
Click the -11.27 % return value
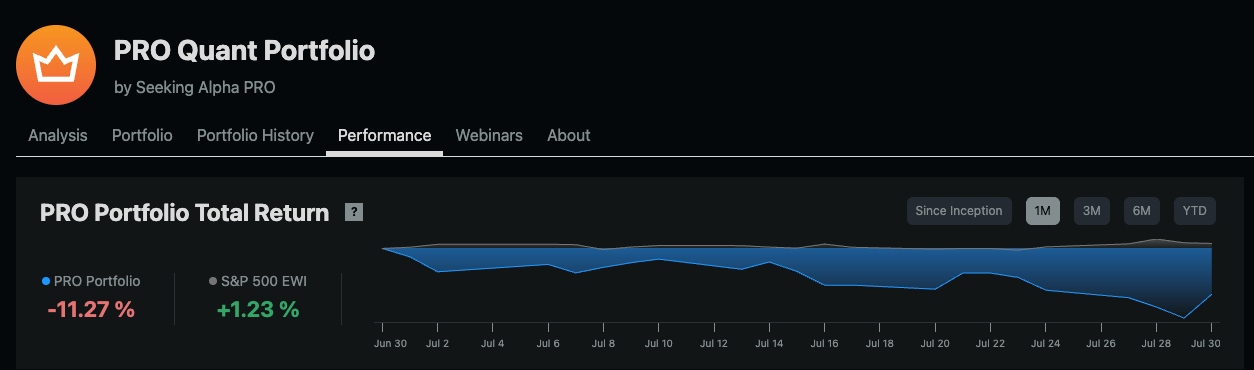tap(91, 310)
